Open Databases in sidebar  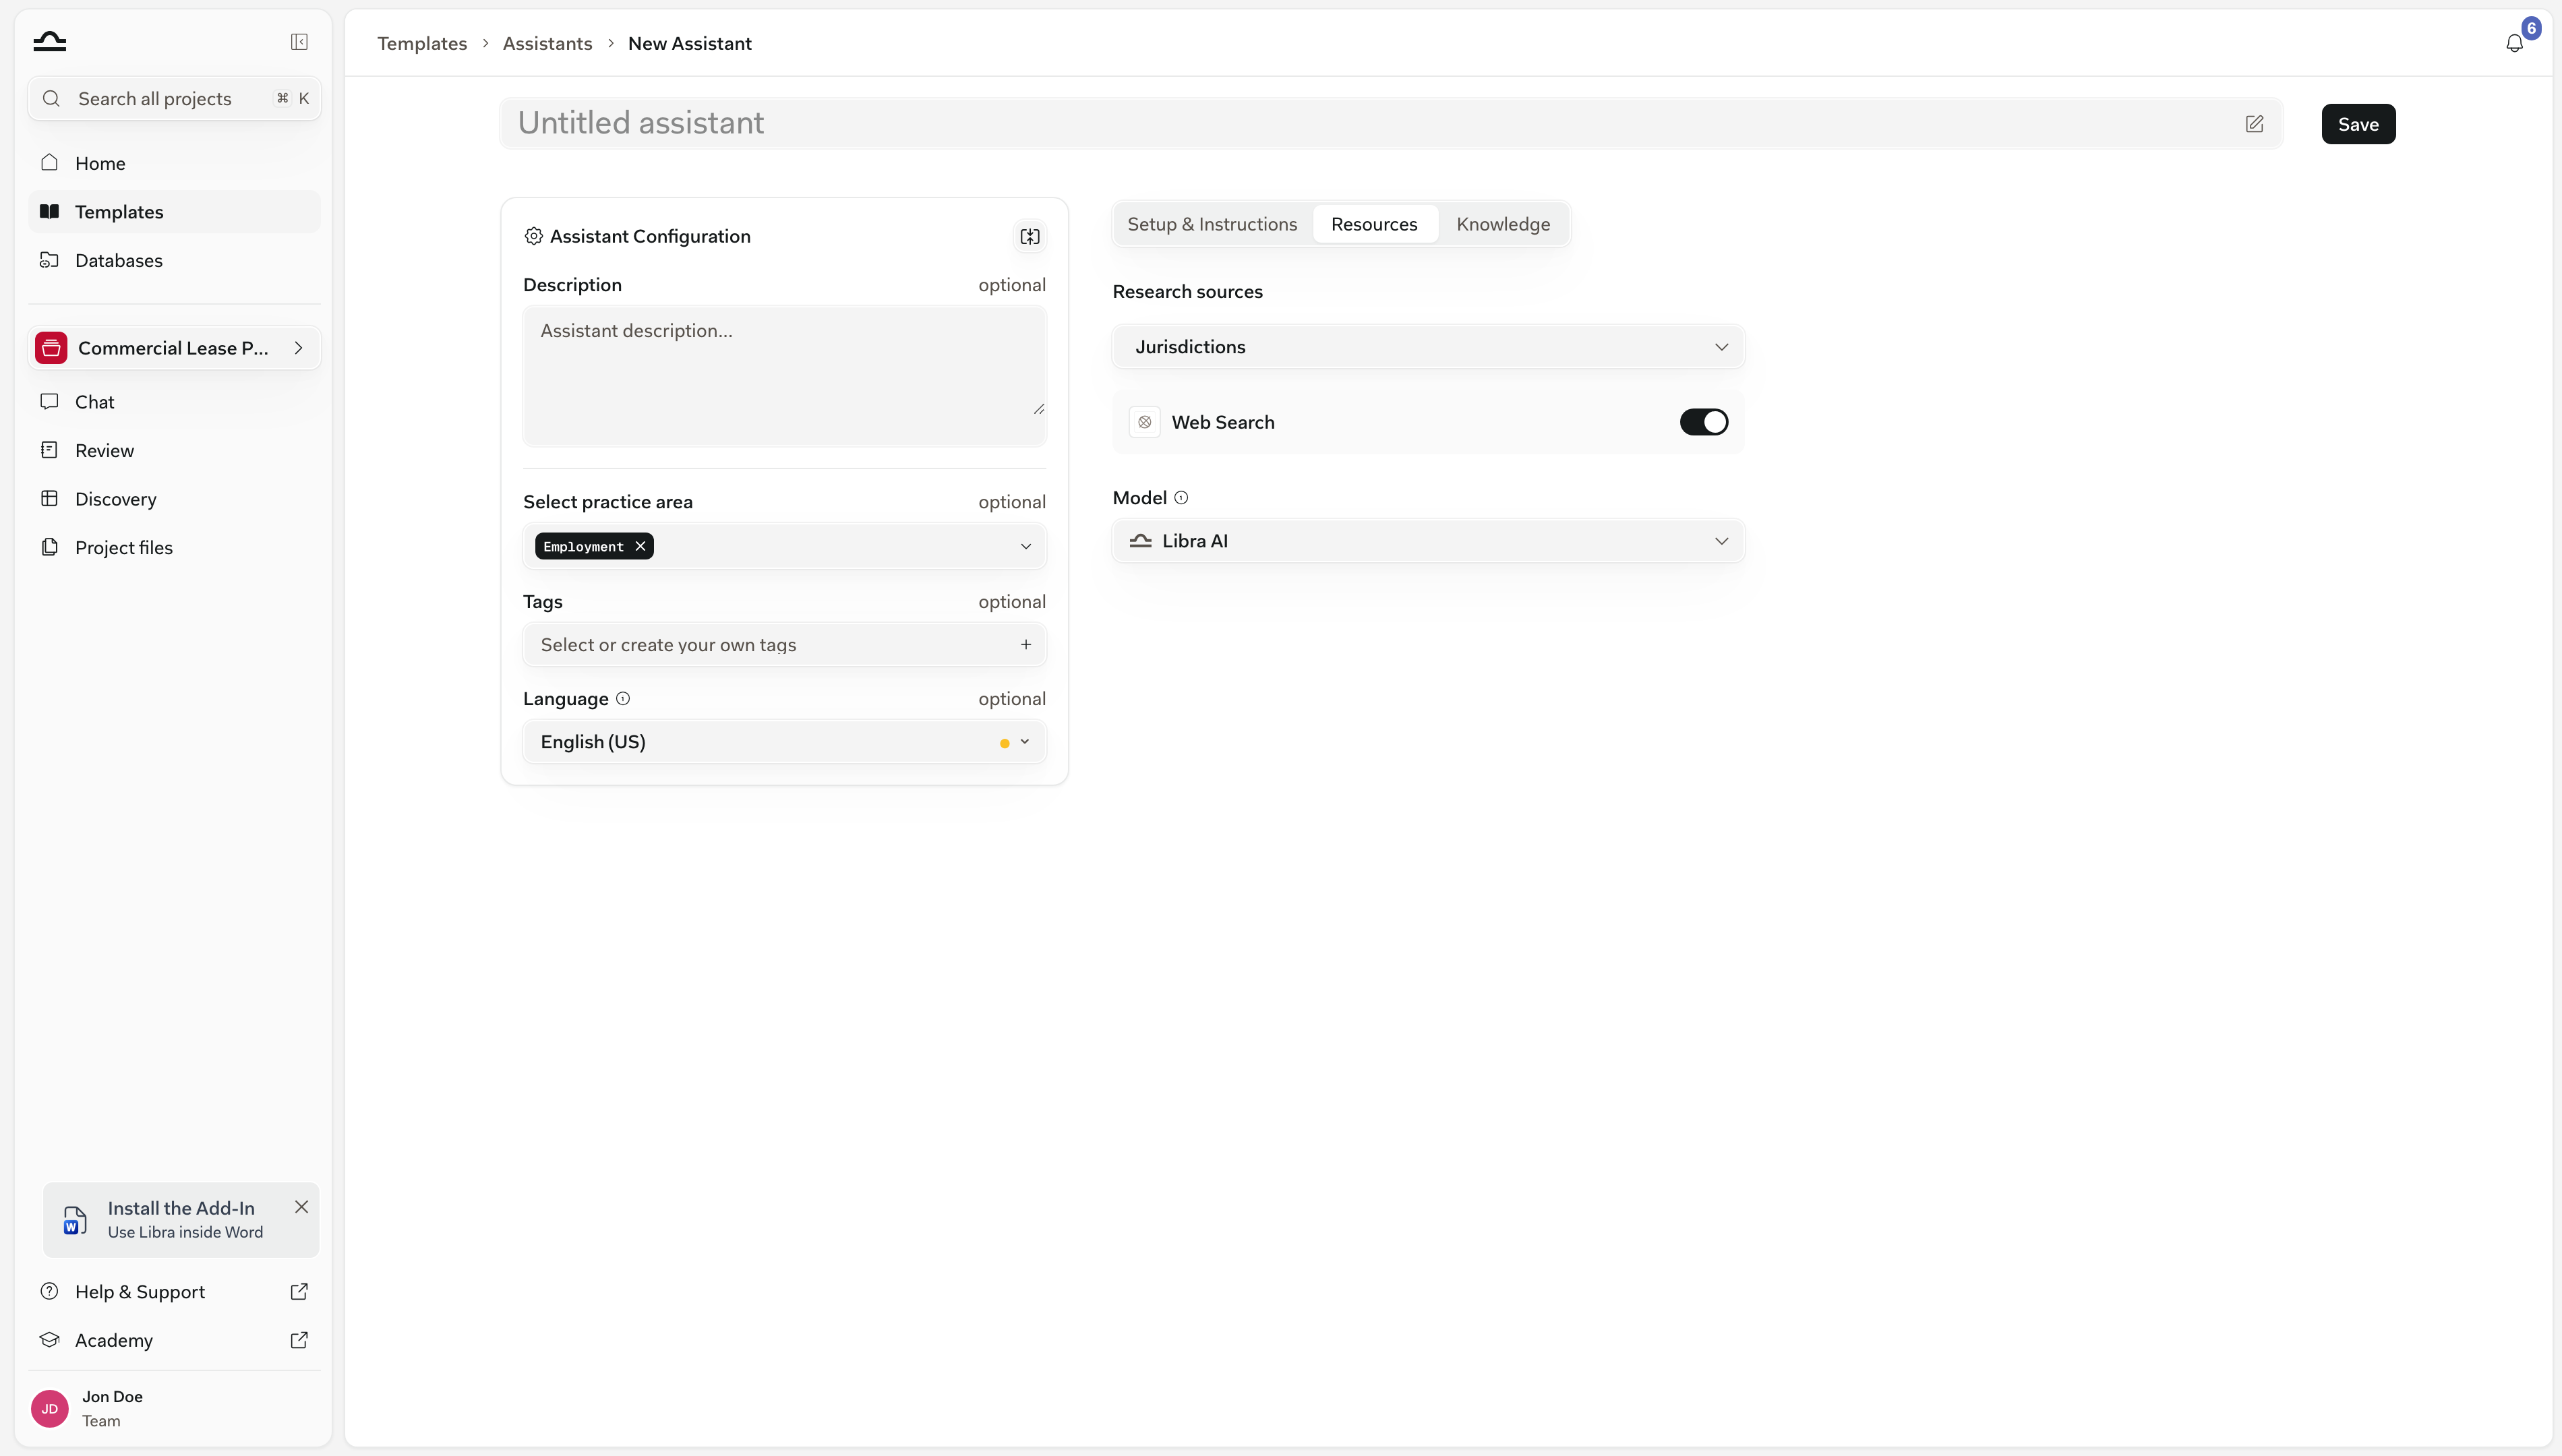tap(174, 260)
